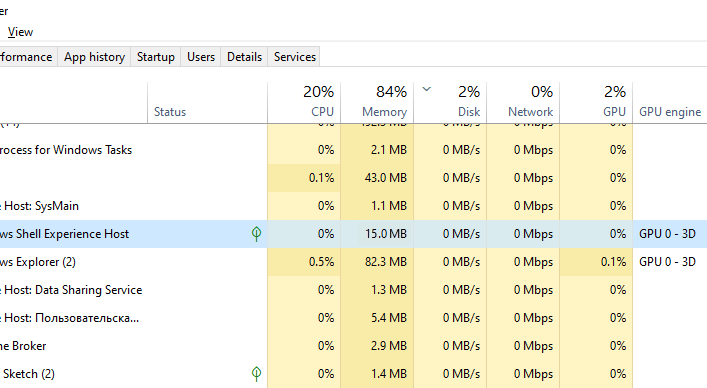707x388 pixels.
Task: Open the Startup tab
Action: [156, 57]
